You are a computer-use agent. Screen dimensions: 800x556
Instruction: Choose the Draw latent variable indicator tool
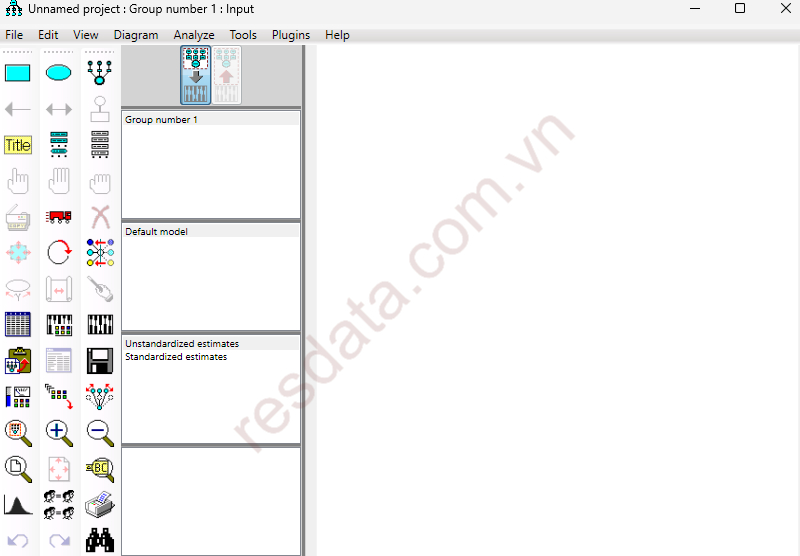100,73
